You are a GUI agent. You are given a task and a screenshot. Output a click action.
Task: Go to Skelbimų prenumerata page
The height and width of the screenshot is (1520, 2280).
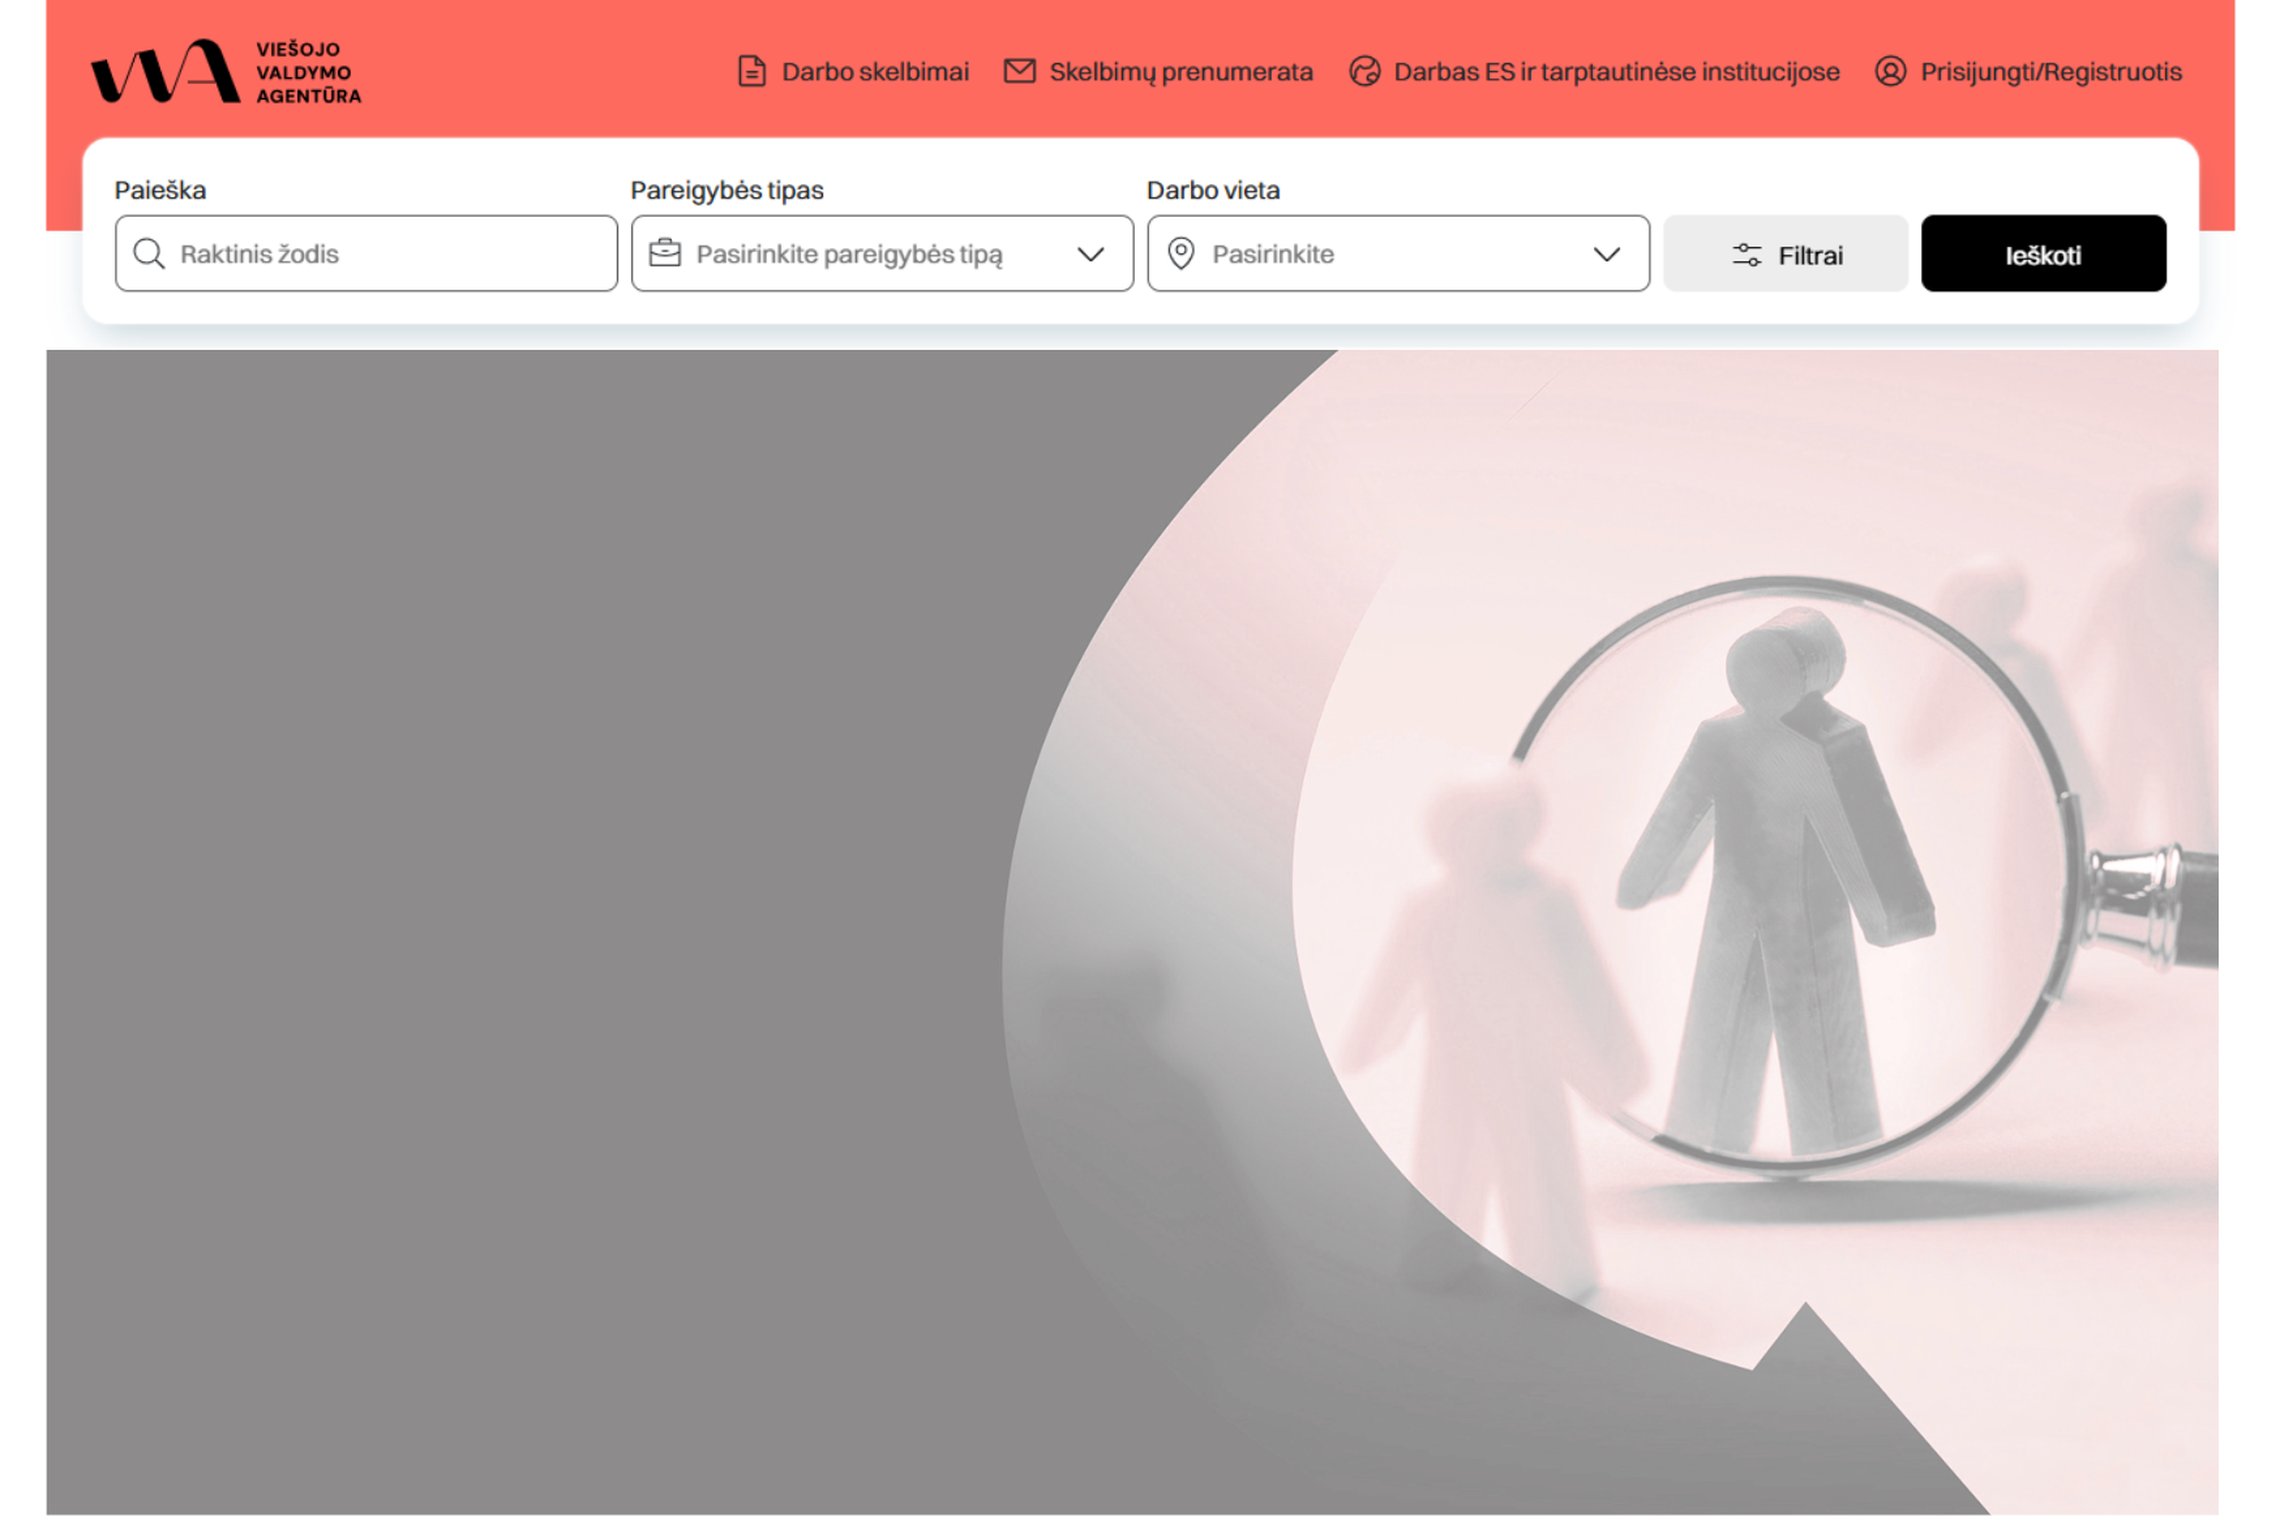(1181, 72)
